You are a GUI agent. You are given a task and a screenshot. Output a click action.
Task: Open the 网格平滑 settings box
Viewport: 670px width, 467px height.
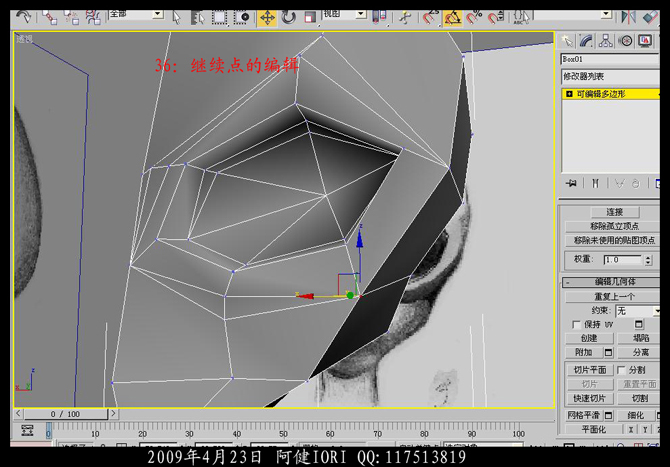click(608, 415)
